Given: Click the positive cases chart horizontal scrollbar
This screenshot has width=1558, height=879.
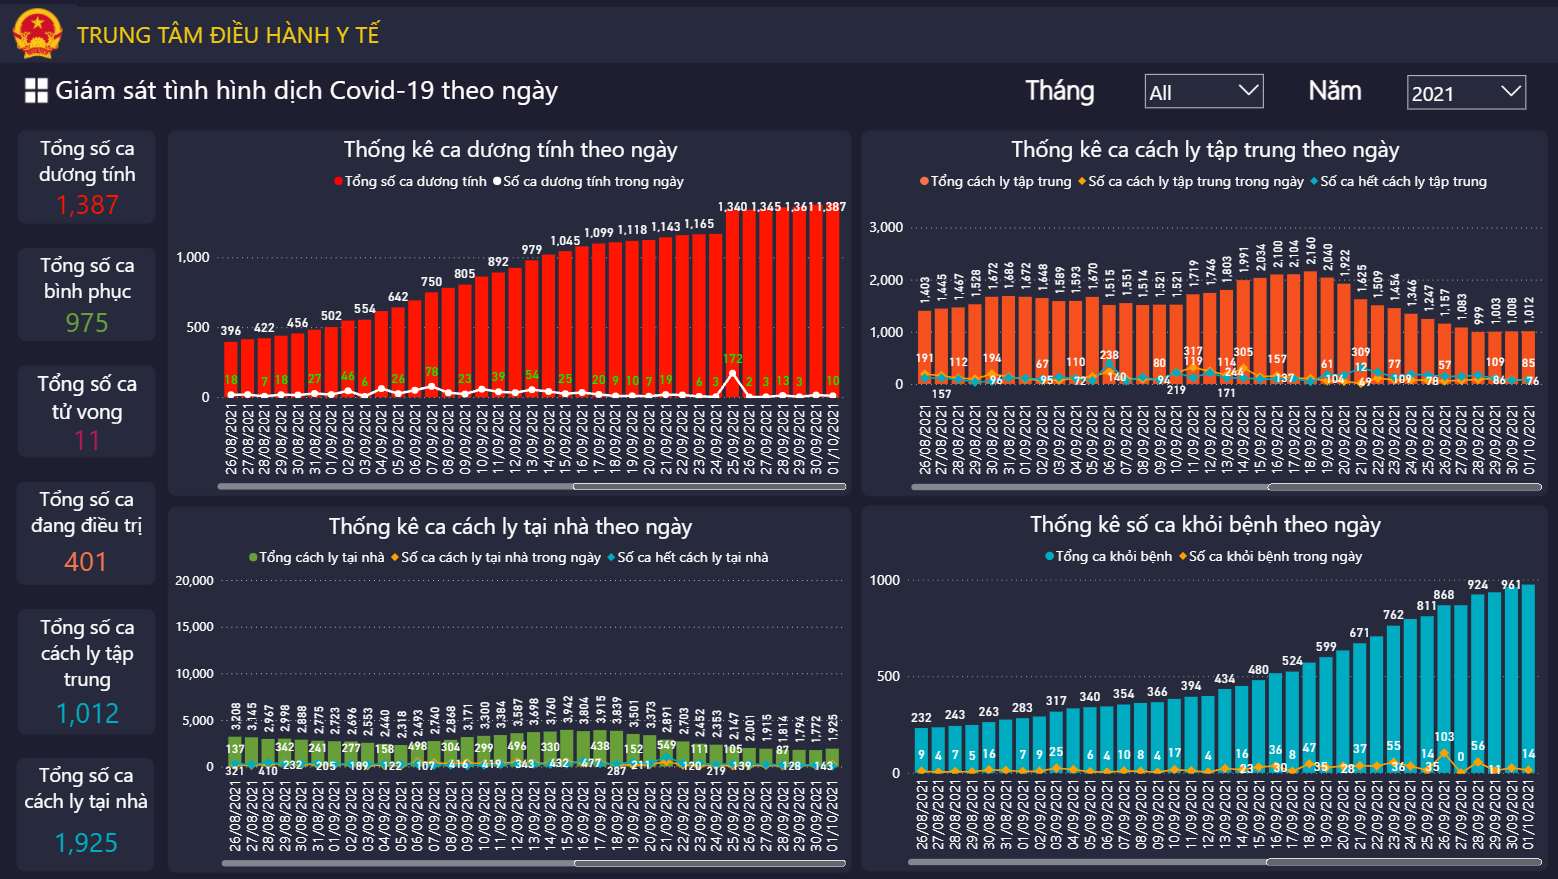Looking at the screenshot, I should tap(709, 487).
